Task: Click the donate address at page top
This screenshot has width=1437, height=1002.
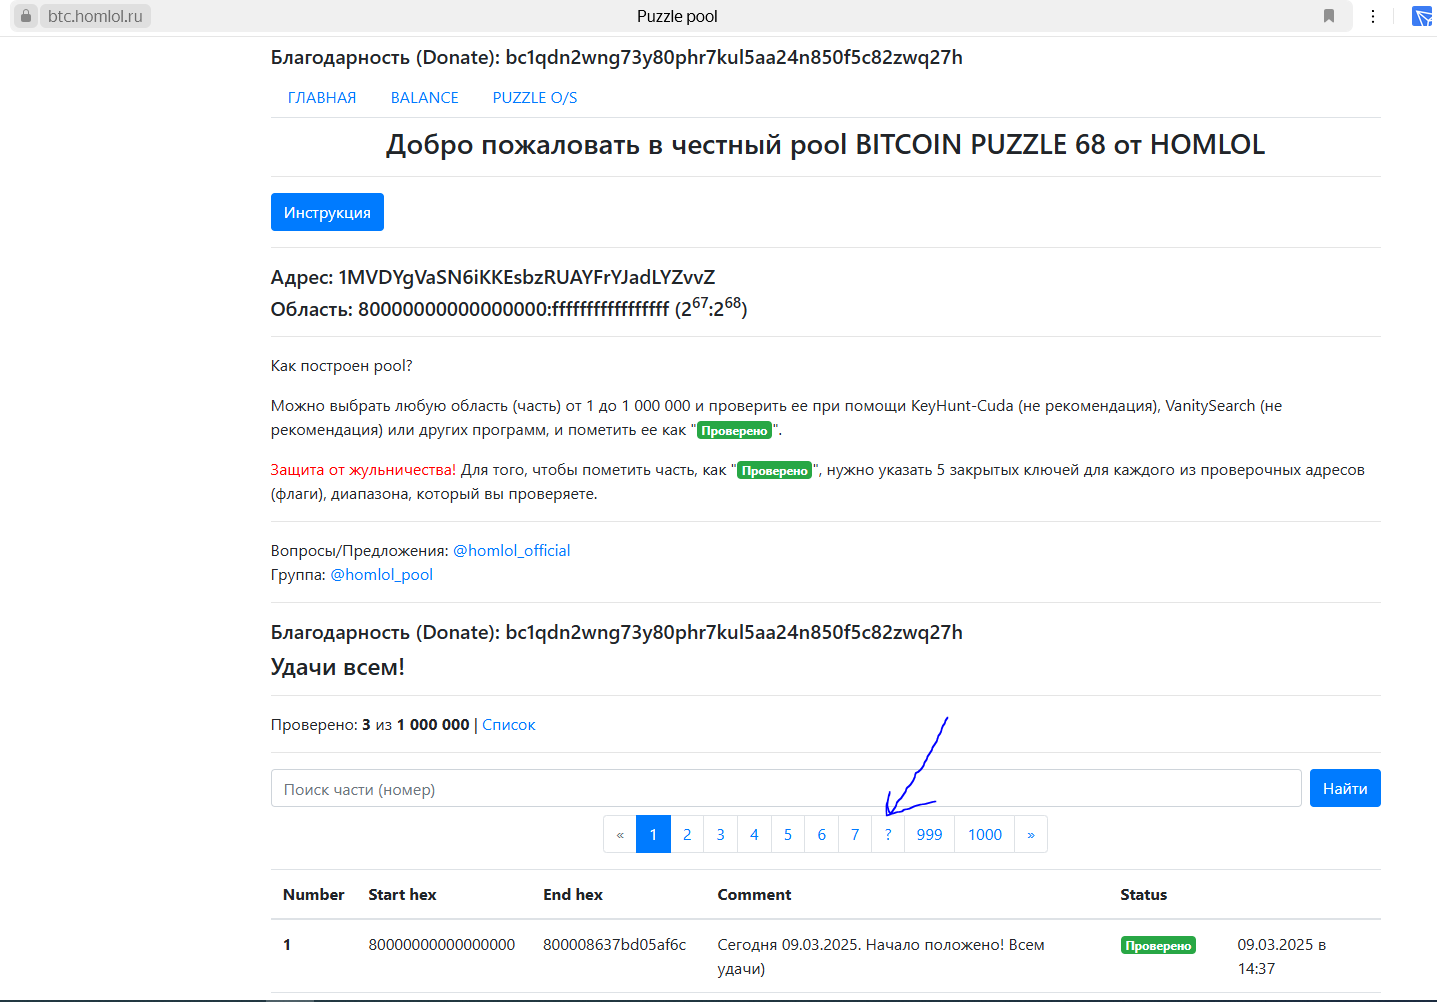Action: (x=734, y=58)
